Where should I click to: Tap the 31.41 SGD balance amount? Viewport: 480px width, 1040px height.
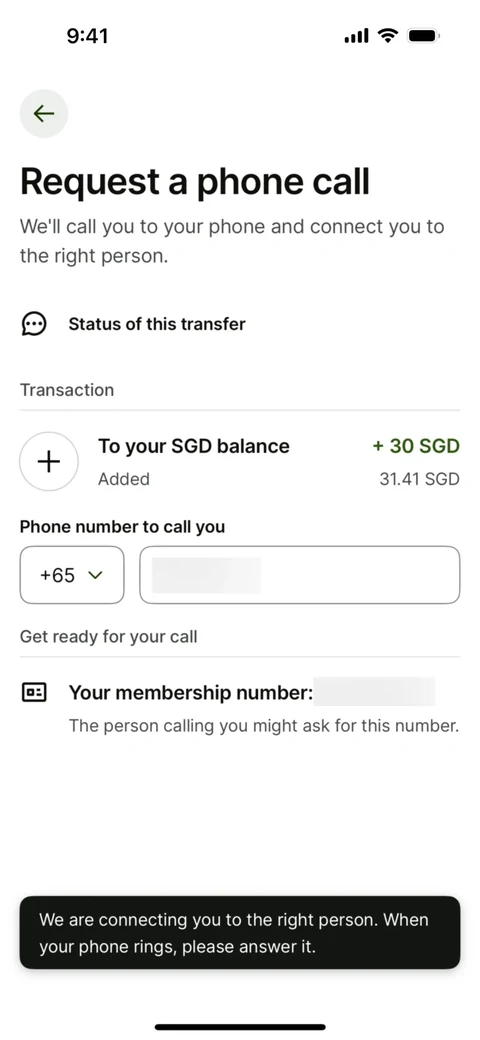tap(419, 479)
